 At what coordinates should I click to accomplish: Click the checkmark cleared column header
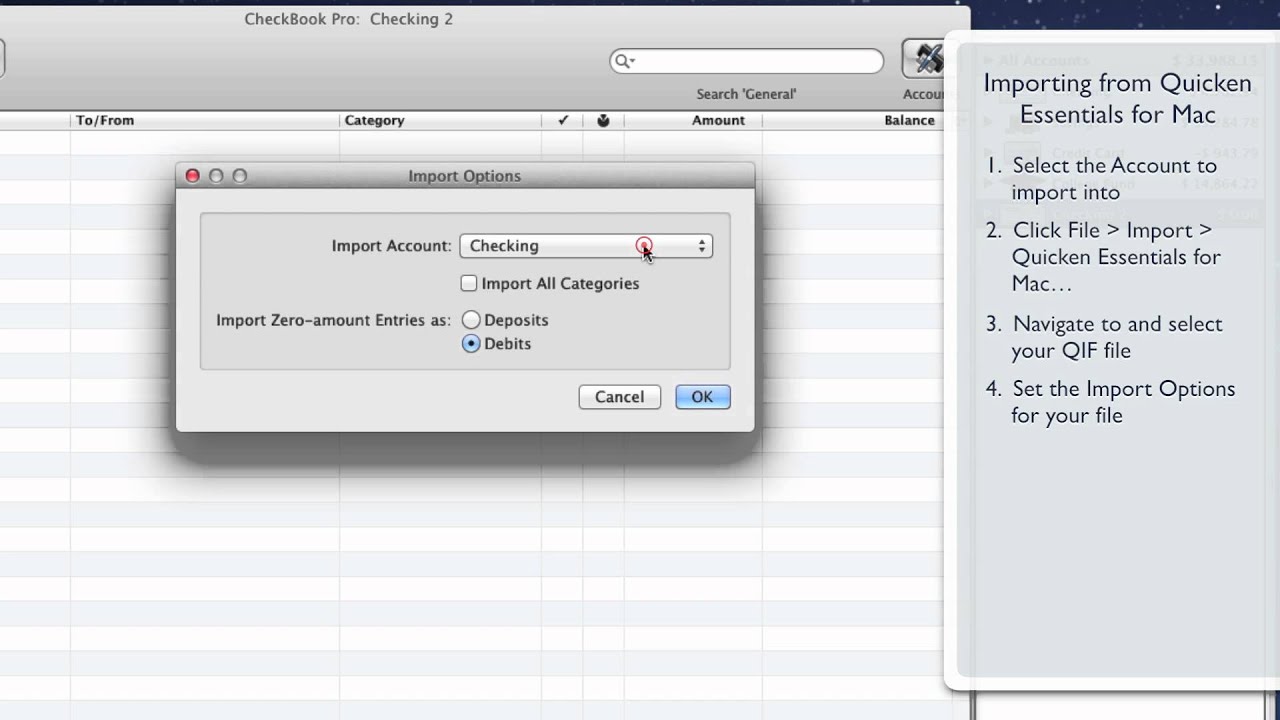563,120
